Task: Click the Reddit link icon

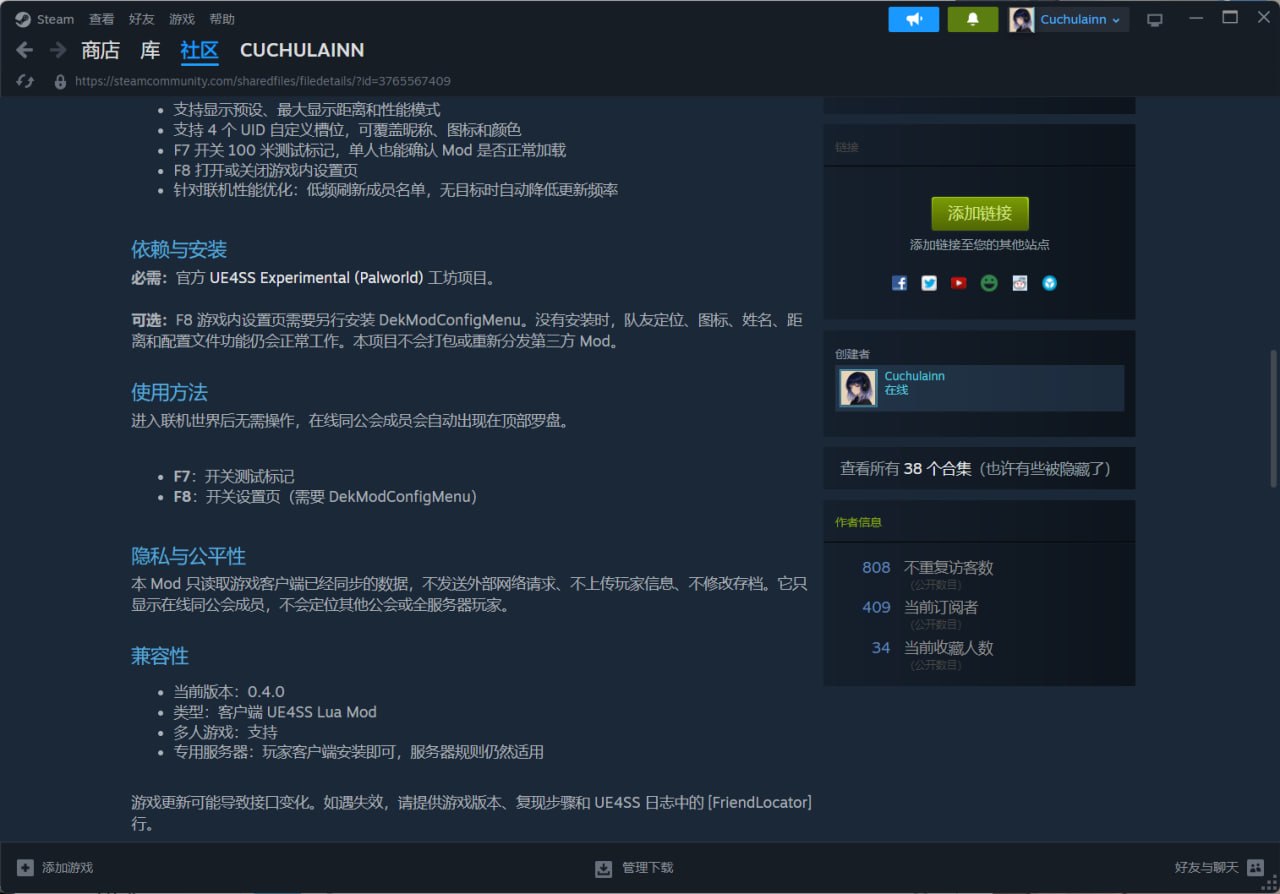Action: click(1019, 283)
